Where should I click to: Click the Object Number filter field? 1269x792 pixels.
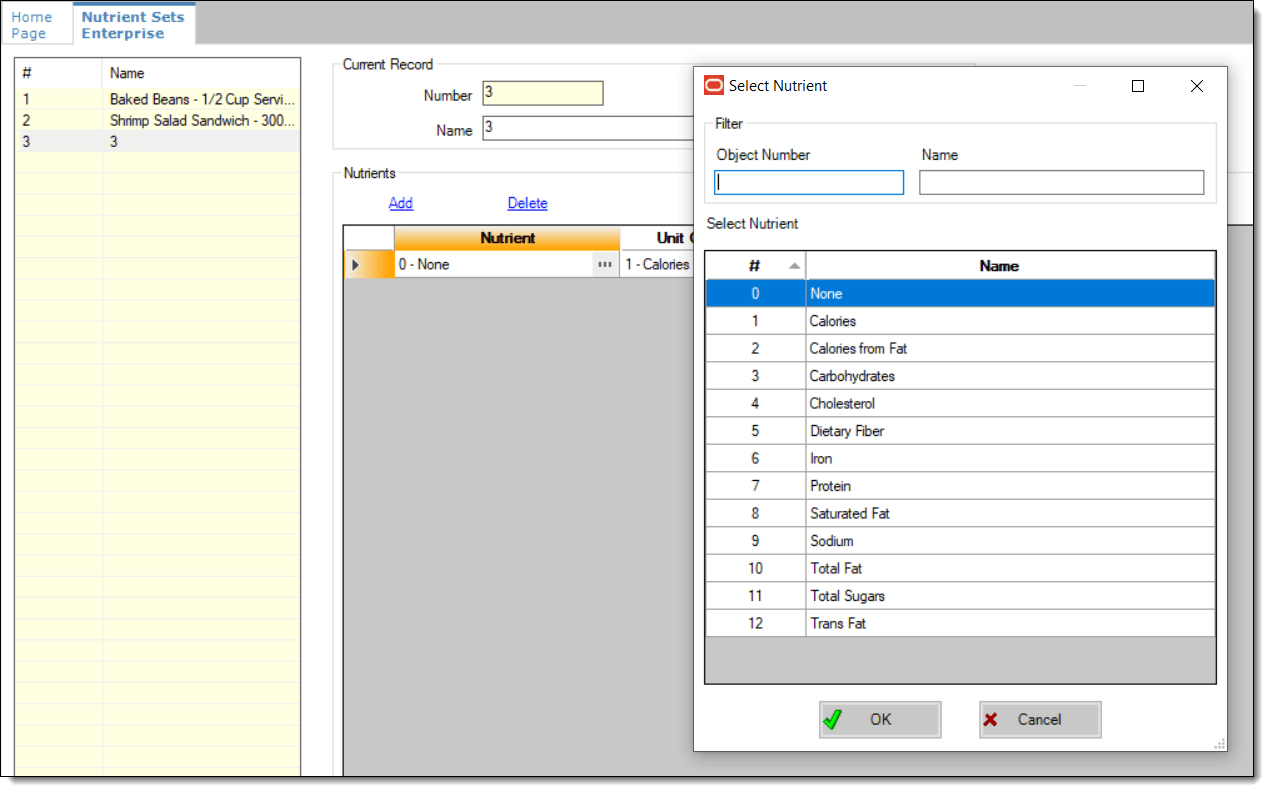pos(808,182)
